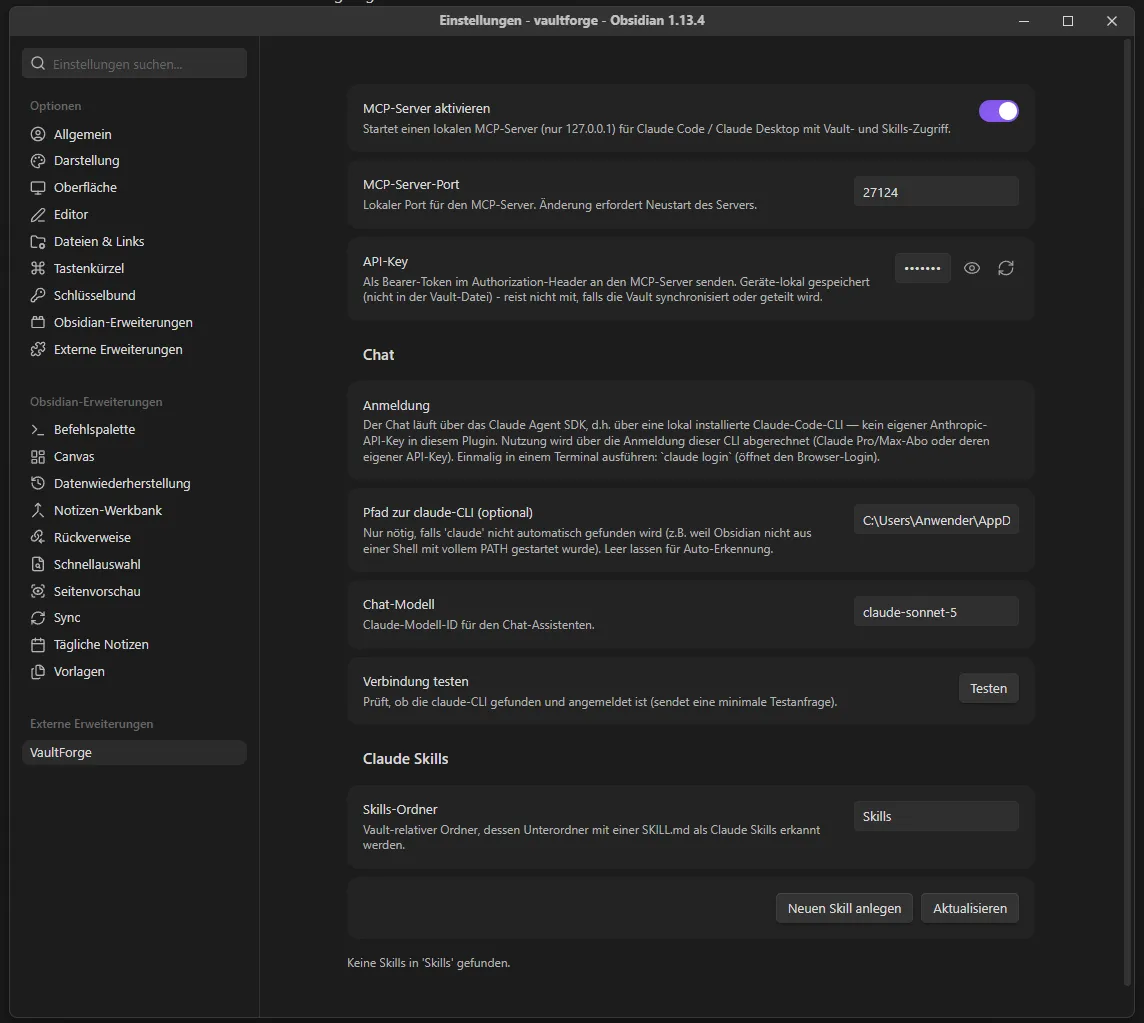Click the Anmeldung setting title
Viewport: 1144px width, 1023px height.
(396, 406)
